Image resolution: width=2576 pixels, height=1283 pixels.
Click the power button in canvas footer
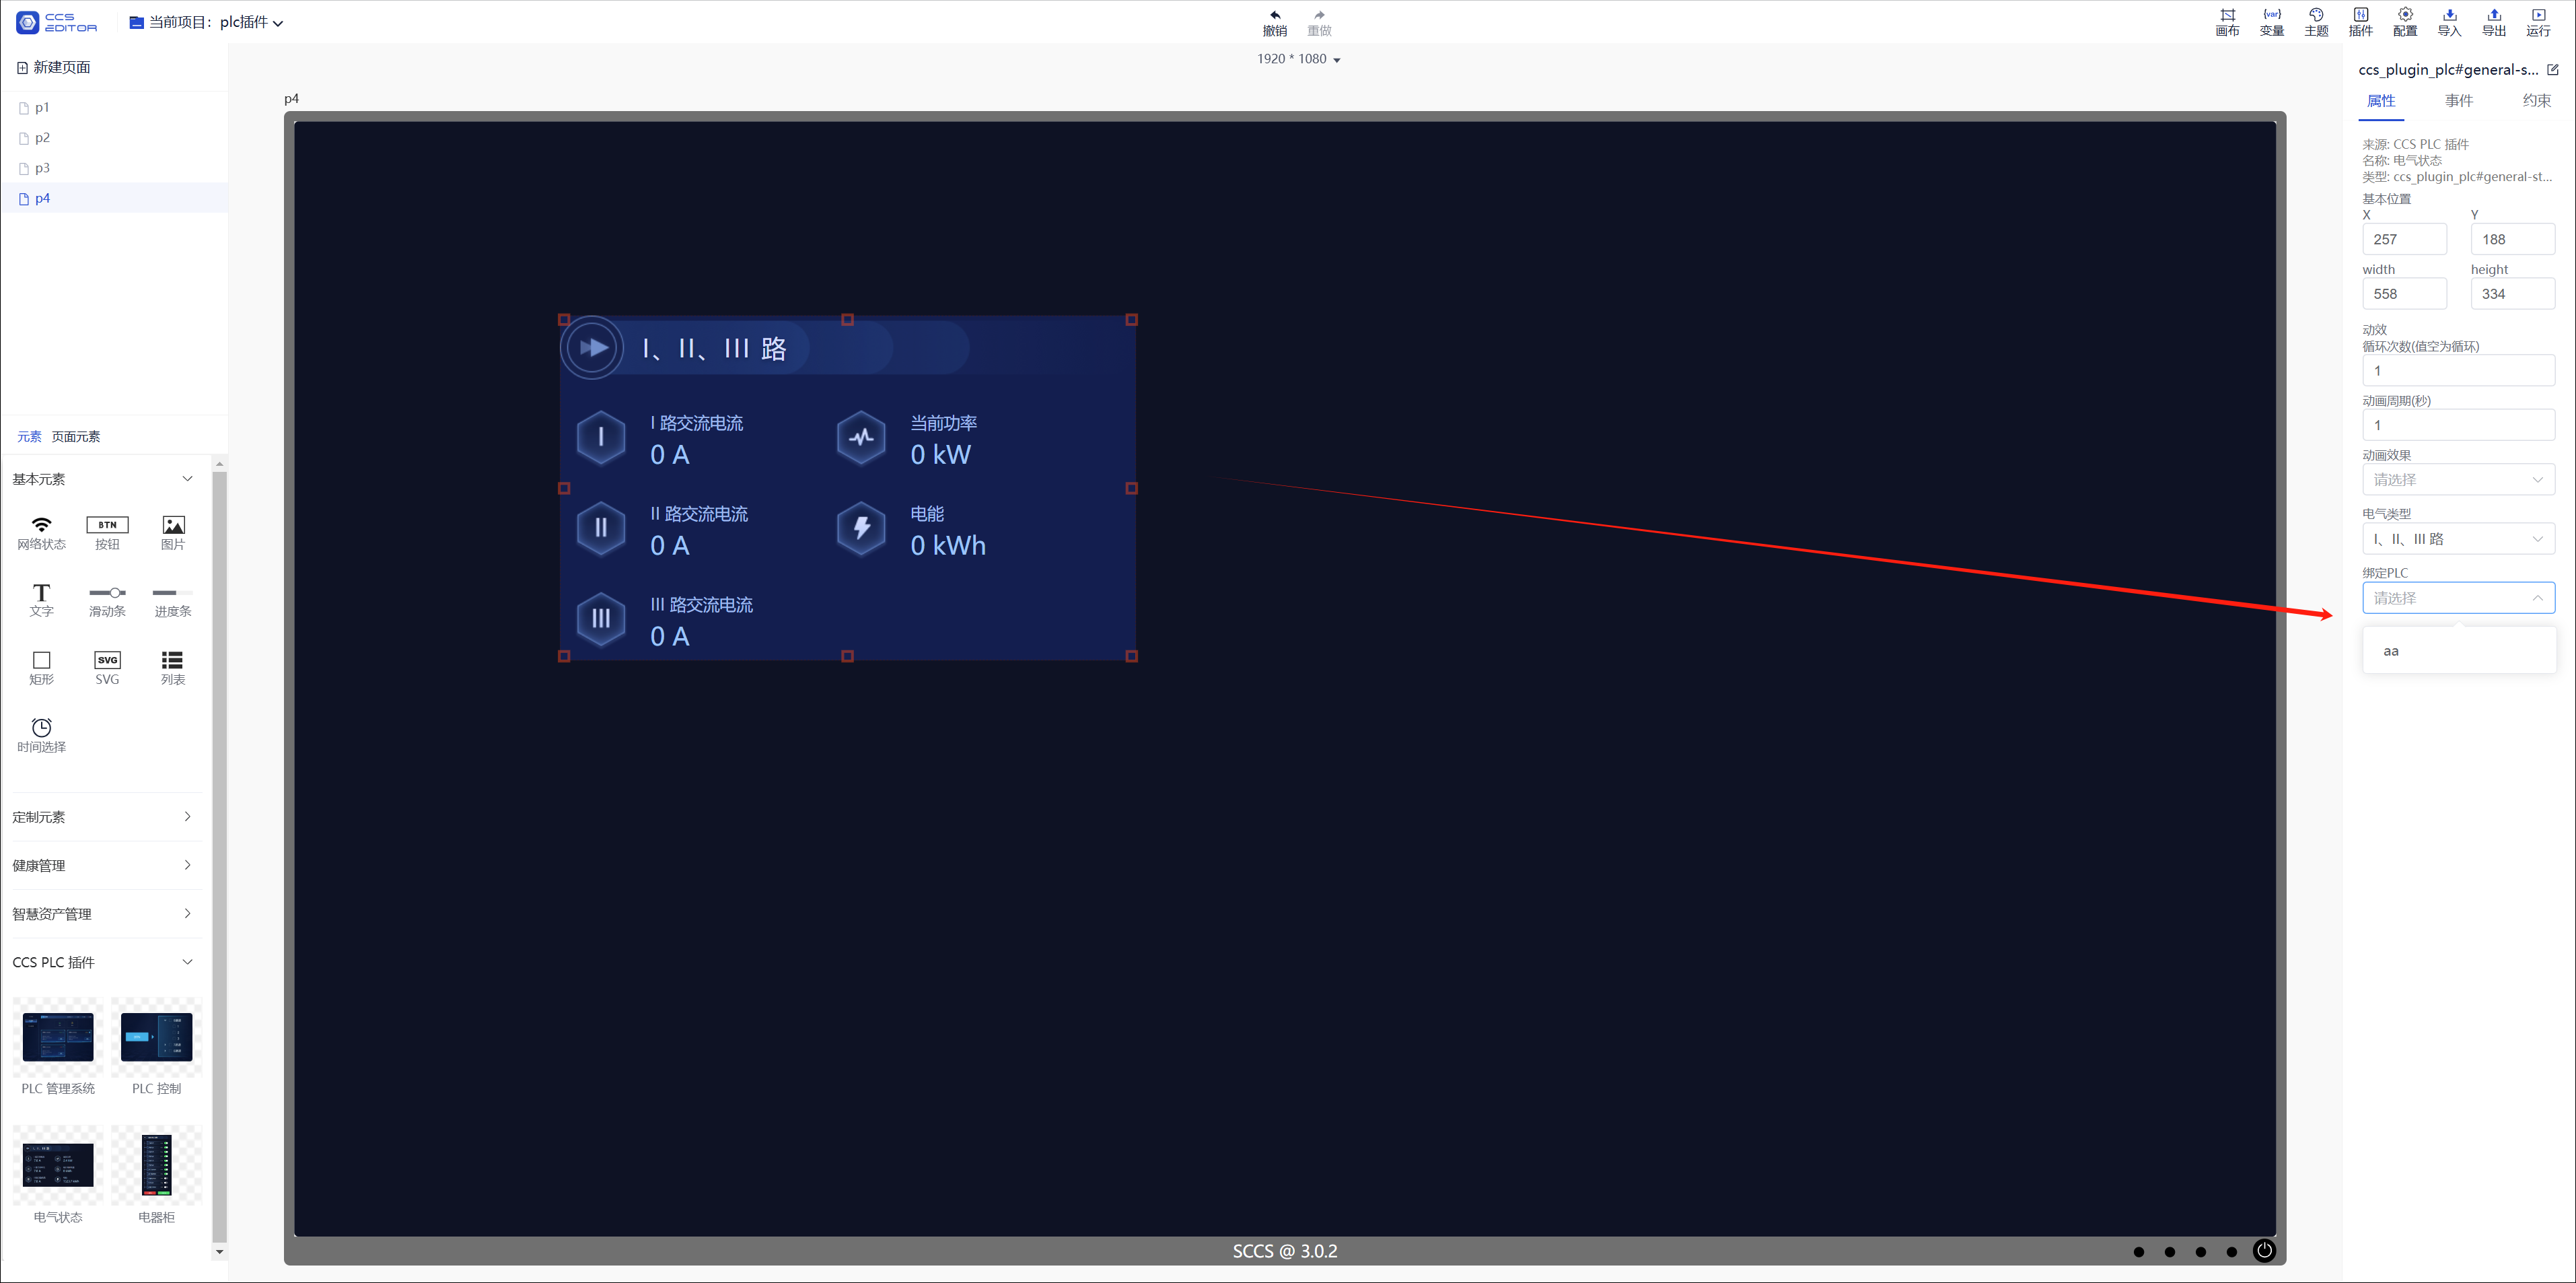pos(2264,1250)
